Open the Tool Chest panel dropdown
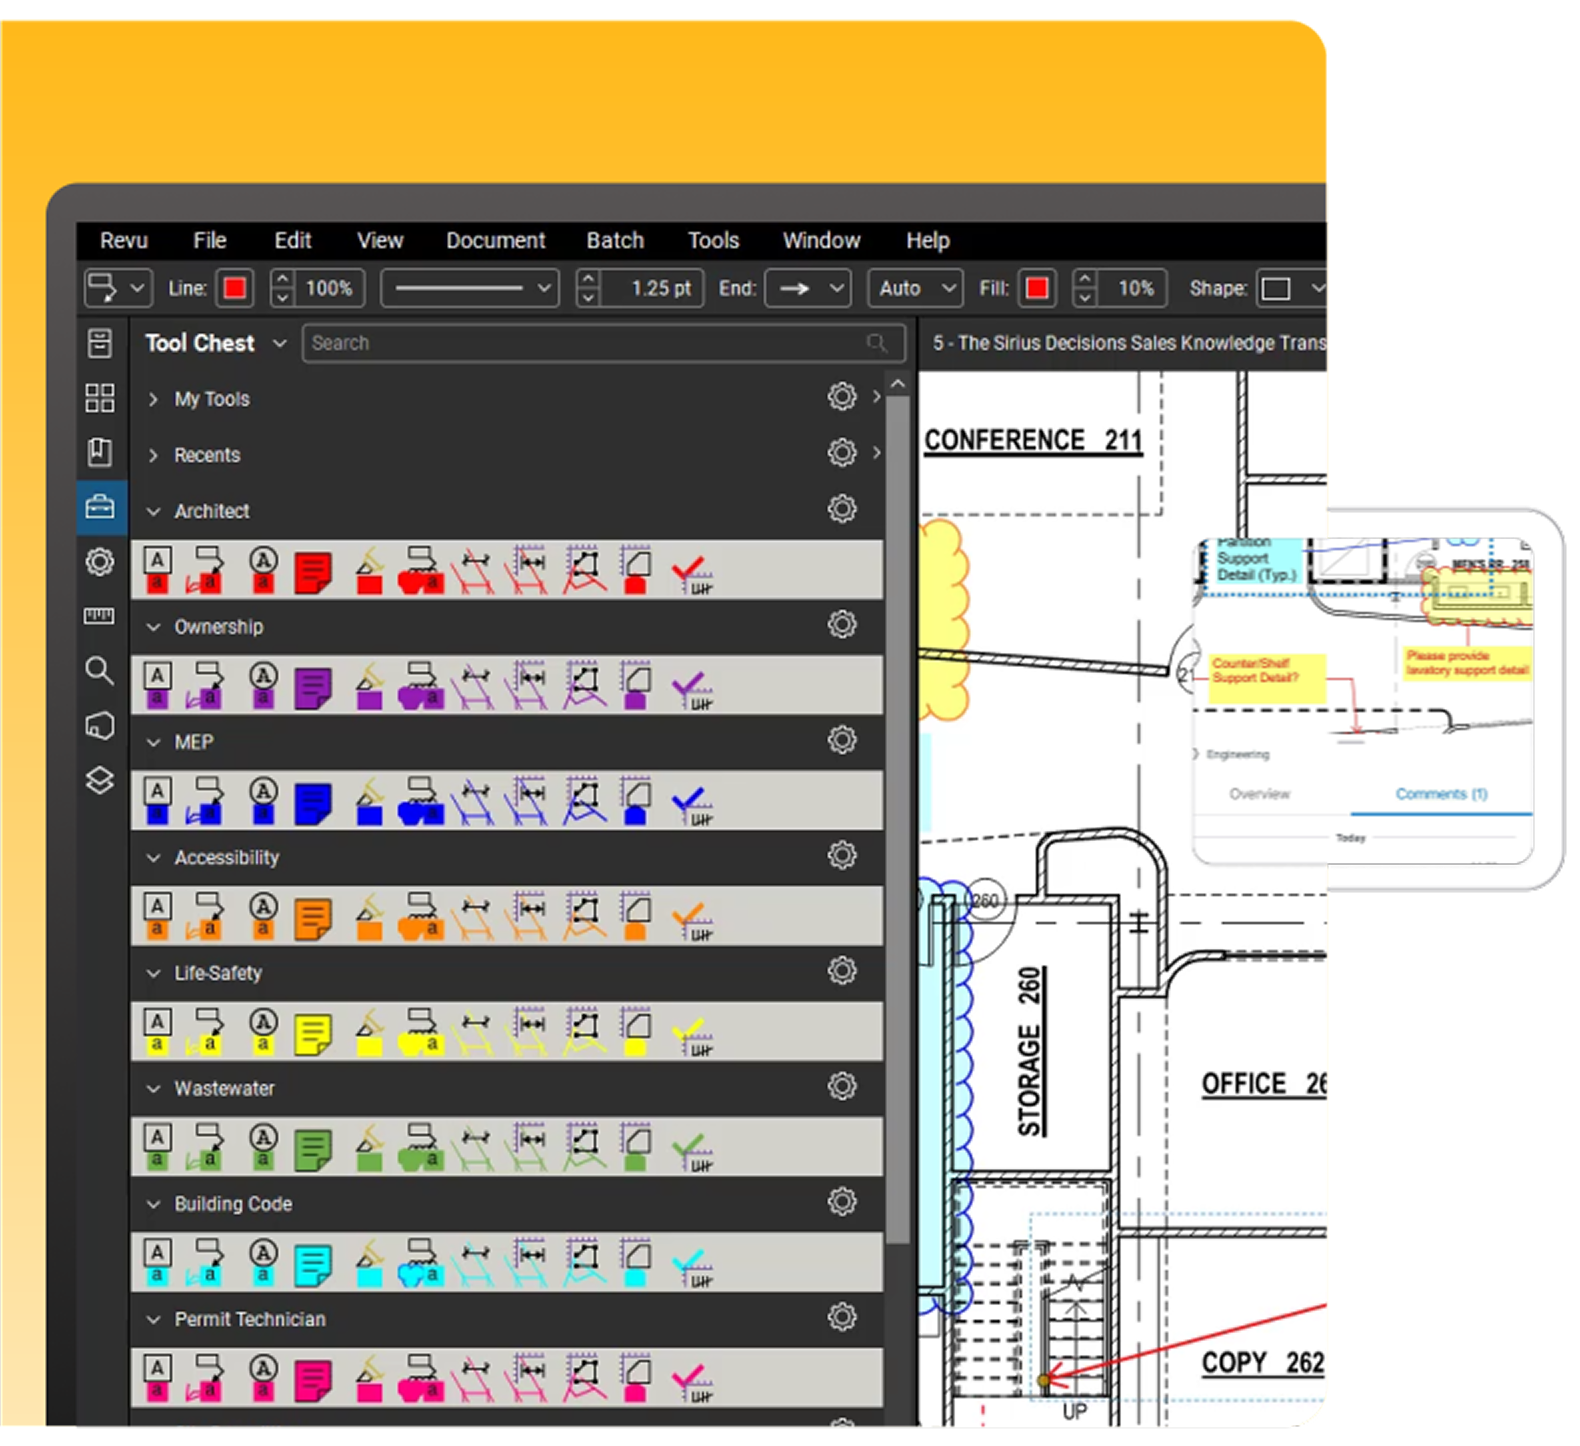The image size is (1580, 1446). point(280,343)
